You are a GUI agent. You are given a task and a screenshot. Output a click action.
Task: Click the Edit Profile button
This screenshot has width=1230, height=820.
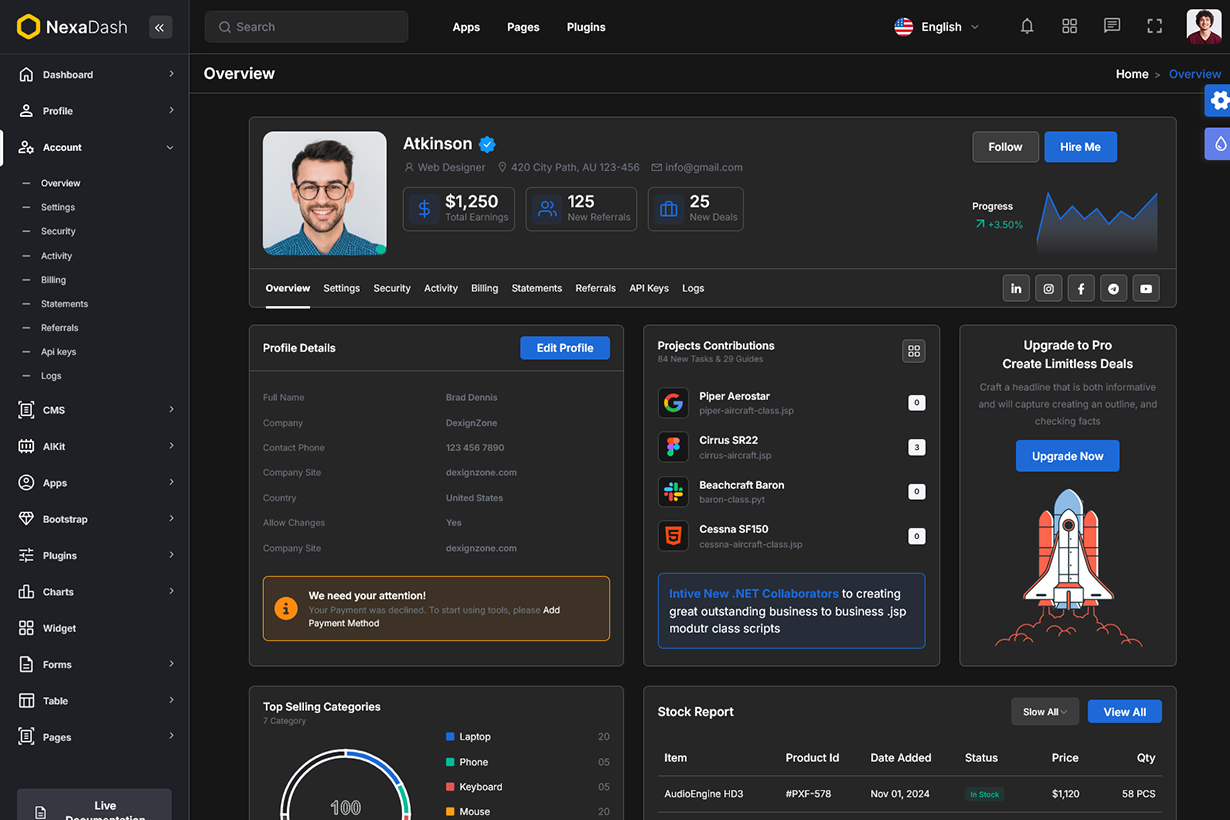pyautogui.click(x=565, y=348)
